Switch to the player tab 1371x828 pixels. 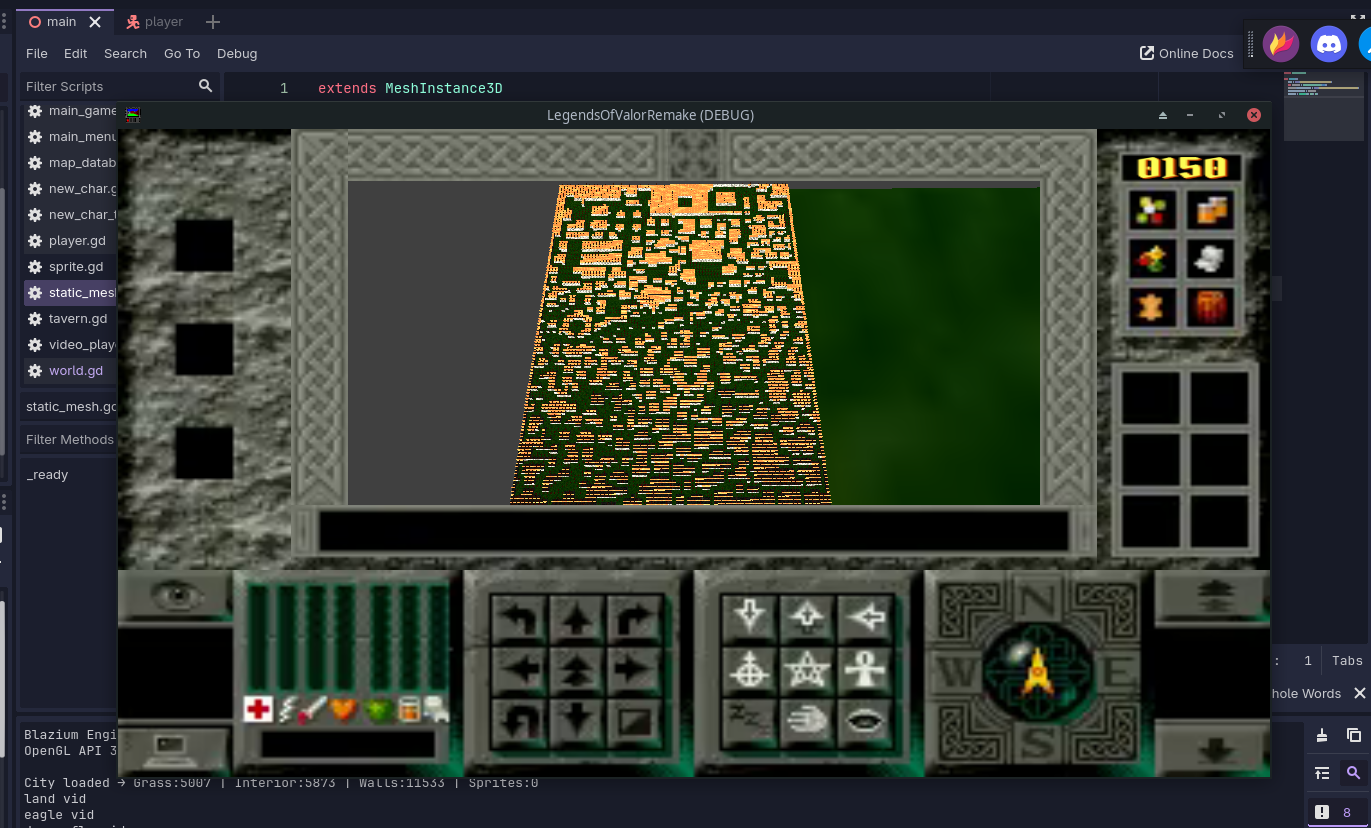pos(155,21)
